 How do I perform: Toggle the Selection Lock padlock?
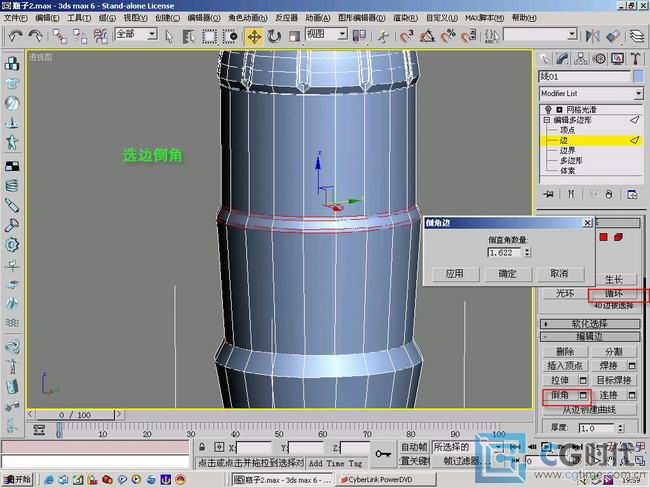[202, 447]
